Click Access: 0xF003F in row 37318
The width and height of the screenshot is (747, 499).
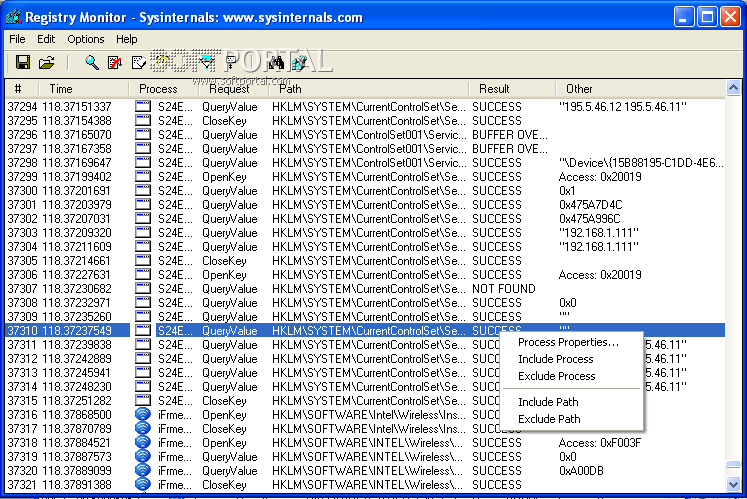coord(599,443)
